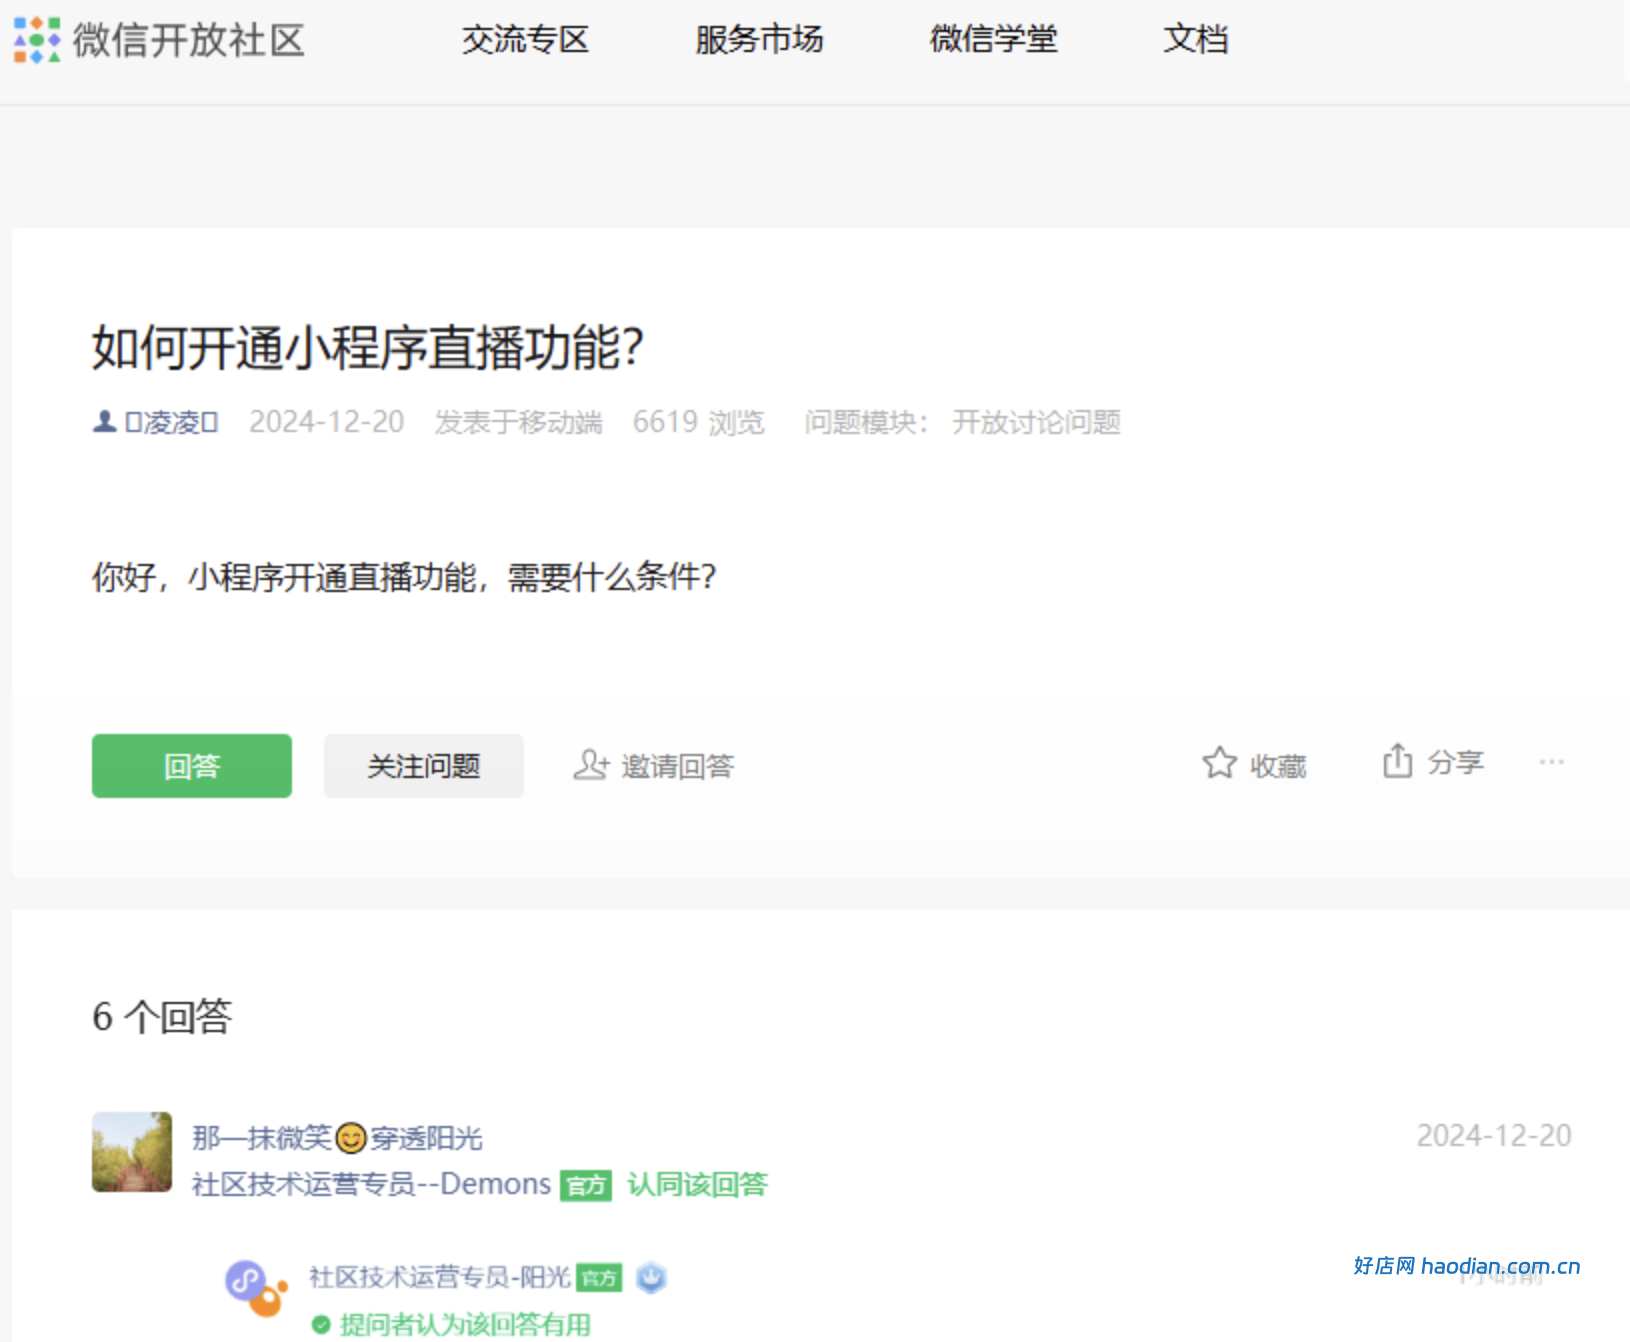Screen dimensions: 1630x1342
Task: Click the 关注问题 button
Action: [423, 766]
